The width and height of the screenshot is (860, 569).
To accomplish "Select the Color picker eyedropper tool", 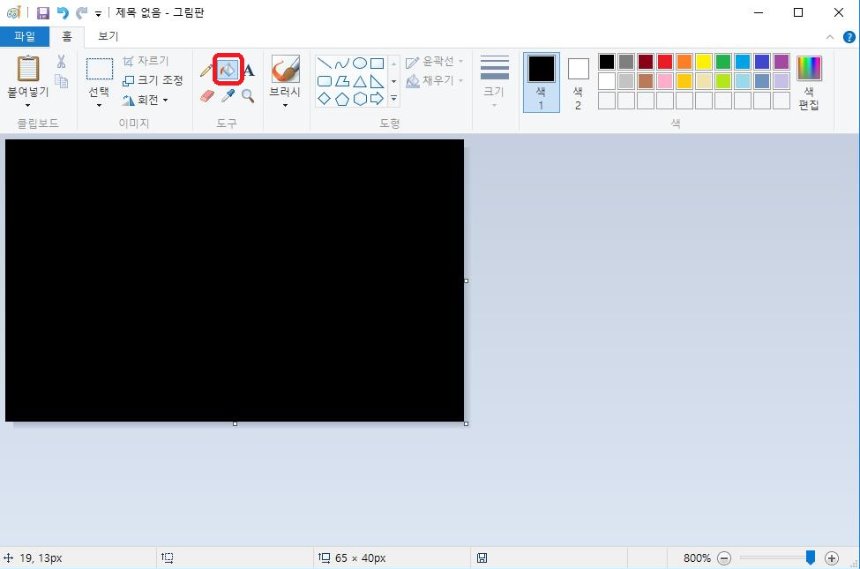I will tap(228, 96).
